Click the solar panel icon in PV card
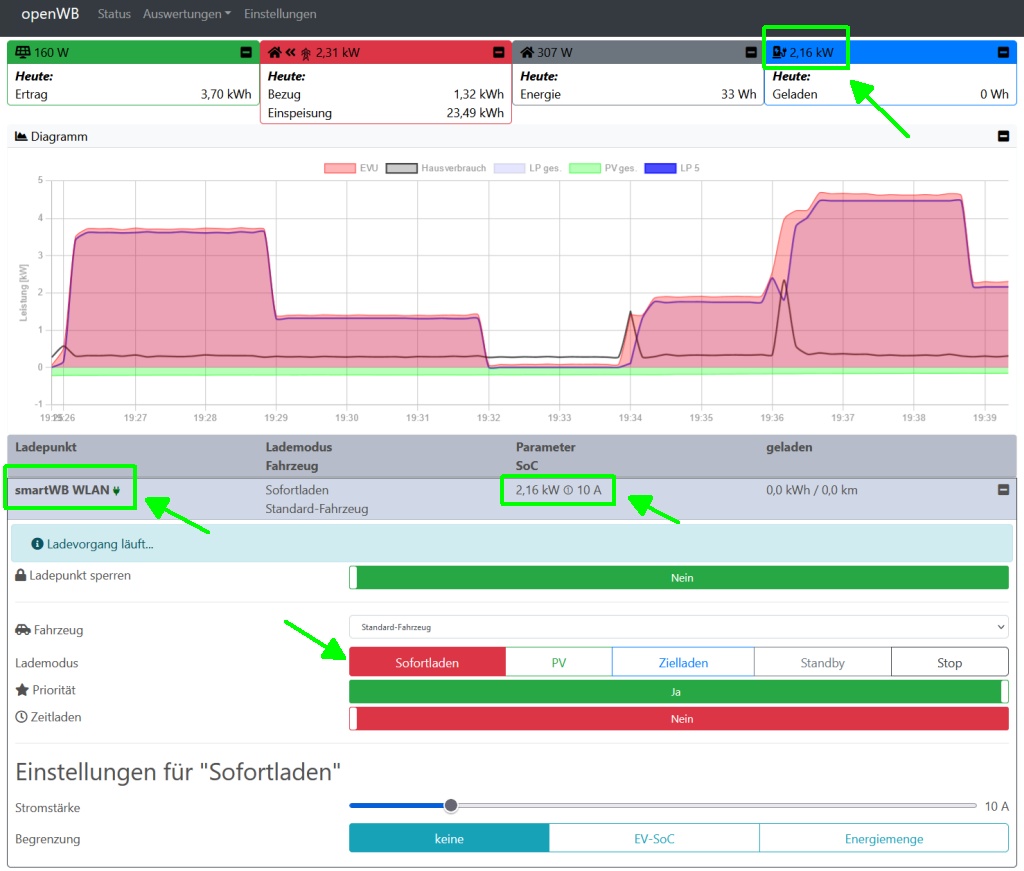The width and height of the screenshot is (1024, 871). [x=22, y=52]
